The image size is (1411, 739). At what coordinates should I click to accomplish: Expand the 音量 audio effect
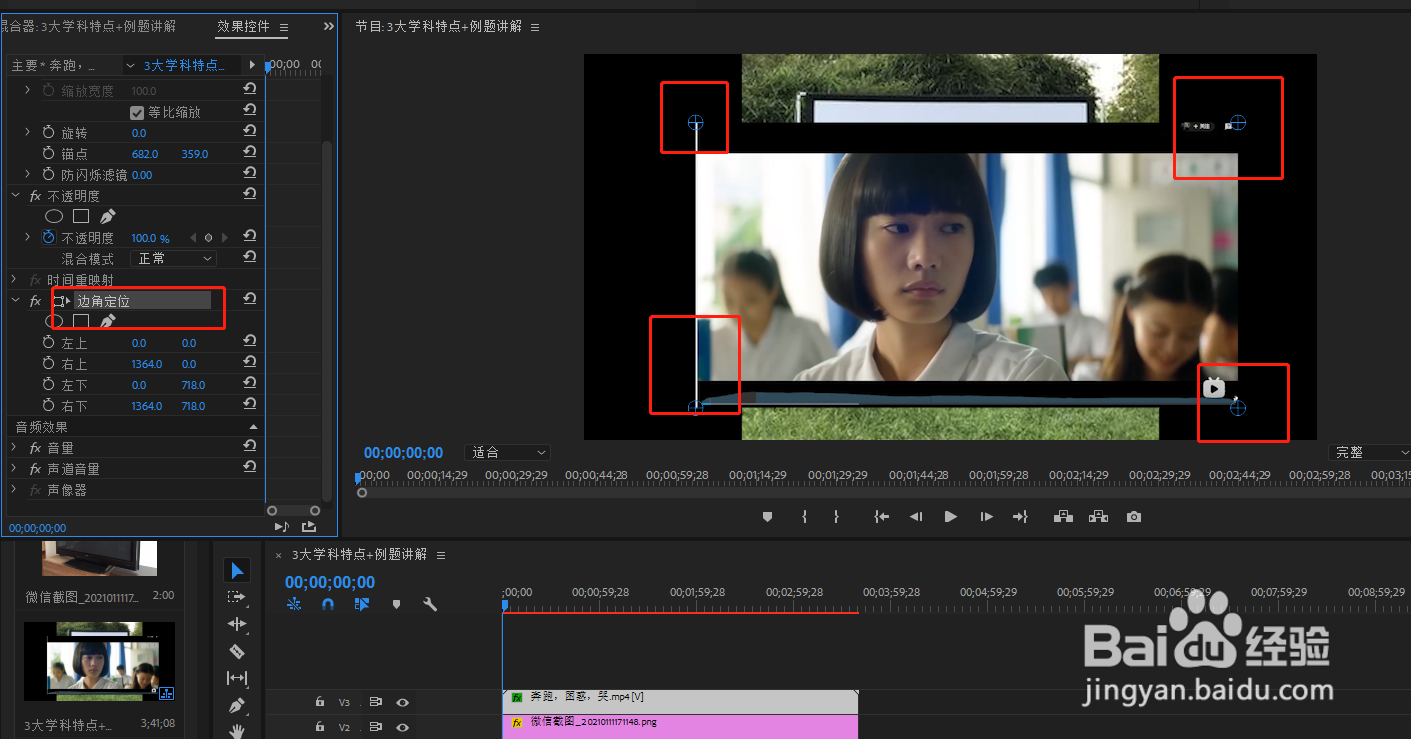coord(15,448)
